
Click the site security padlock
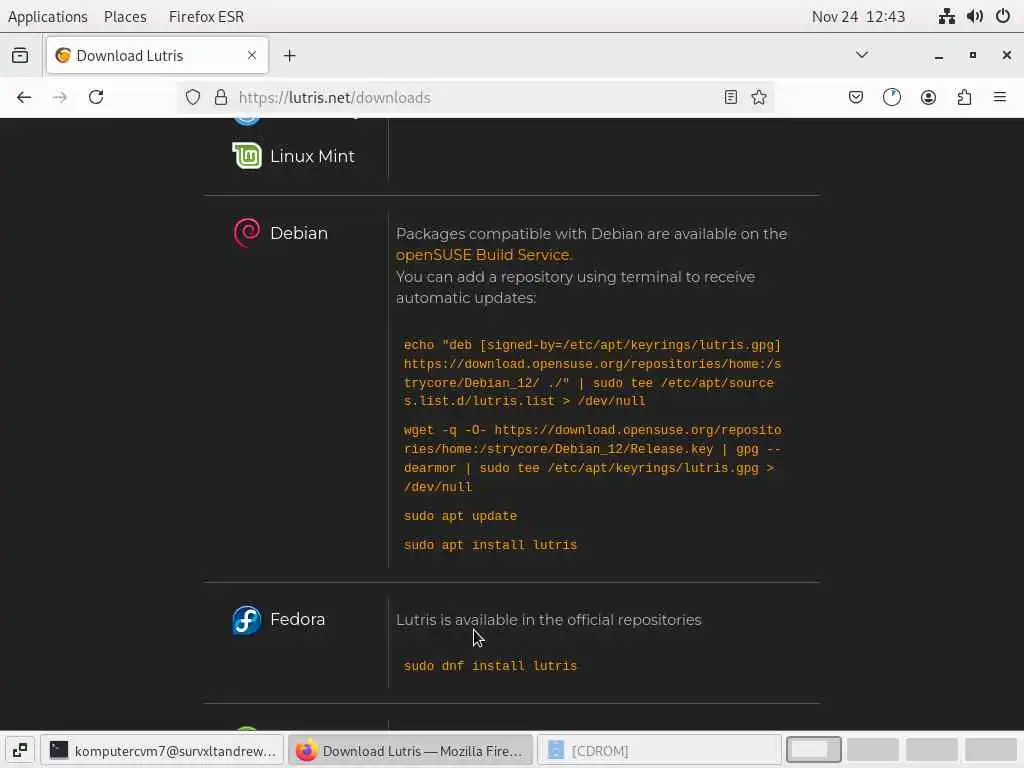(x=221, y=97)
